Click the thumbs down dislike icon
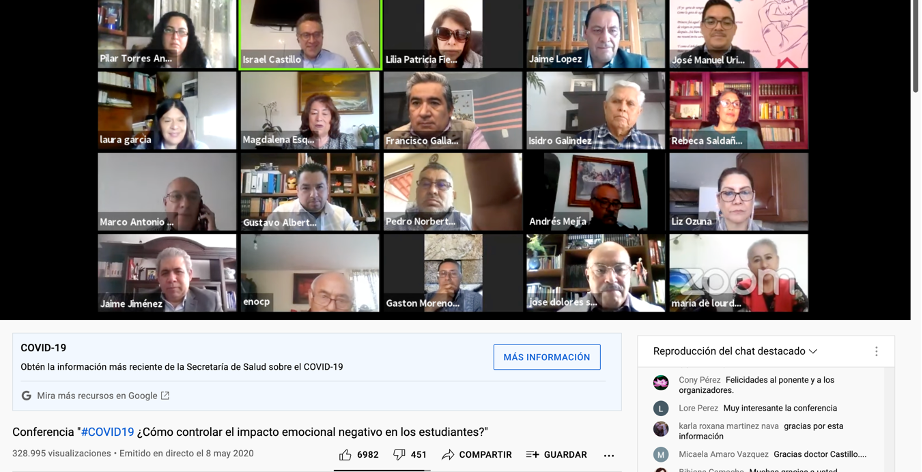Viewport: 922px width, 472px height. pos(399,454)
